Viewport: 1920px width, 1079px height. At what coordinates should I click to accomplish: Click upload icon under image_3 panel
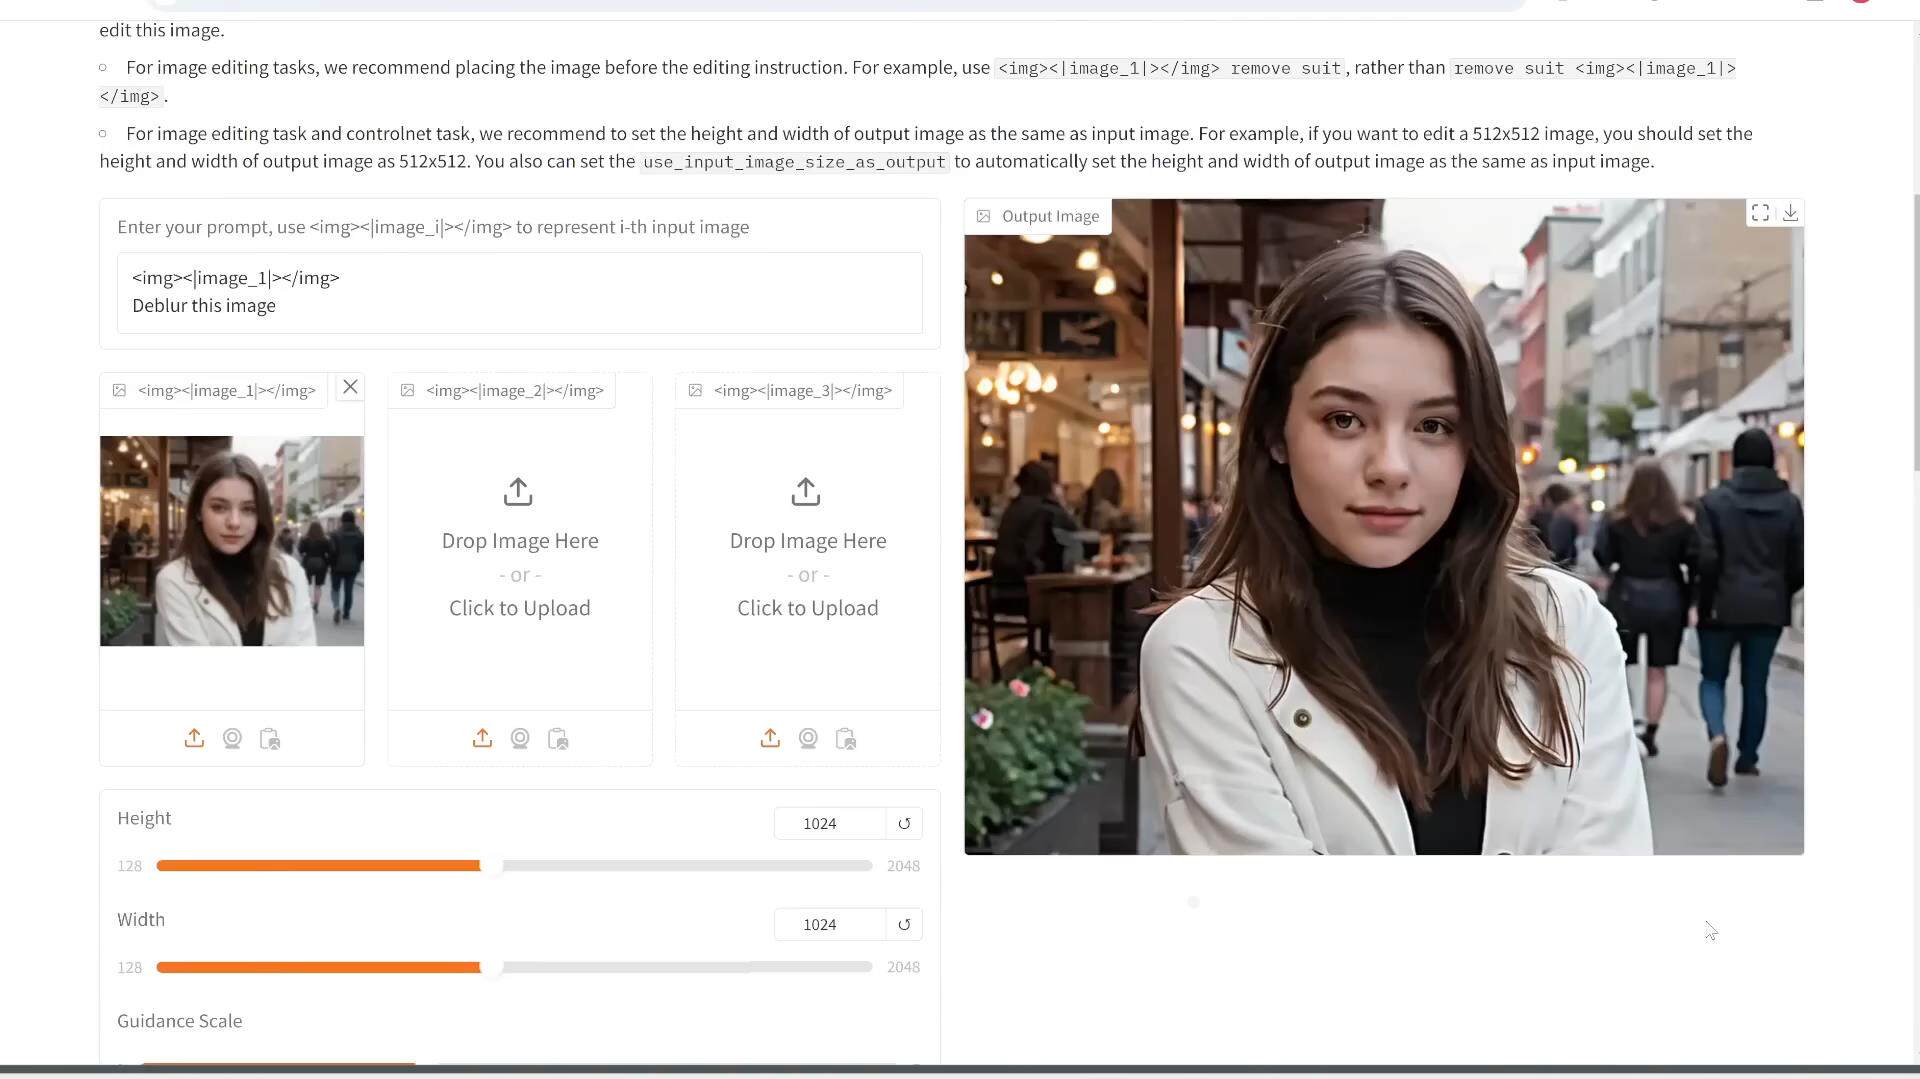point(770,738)
